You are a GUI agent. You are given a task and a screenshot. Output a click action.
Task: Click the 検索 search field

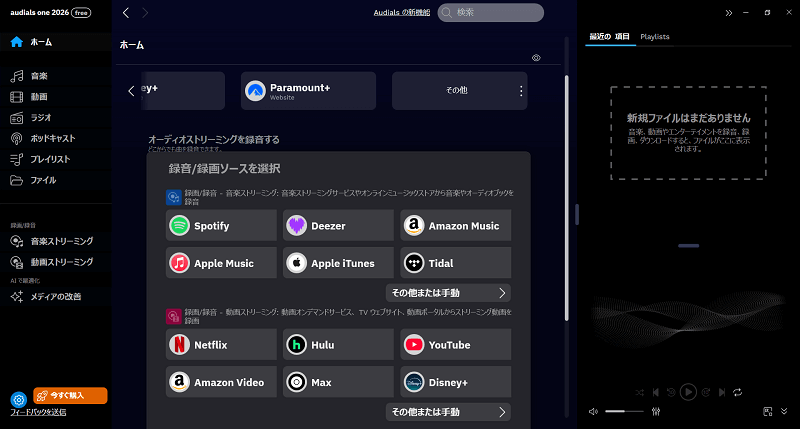pos(491,12)
